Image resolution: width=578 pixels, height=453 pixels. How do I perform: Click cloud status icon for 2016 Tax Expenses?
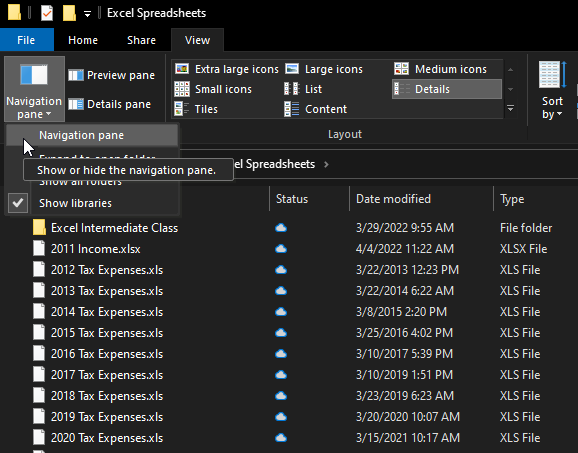pos(281,354)
